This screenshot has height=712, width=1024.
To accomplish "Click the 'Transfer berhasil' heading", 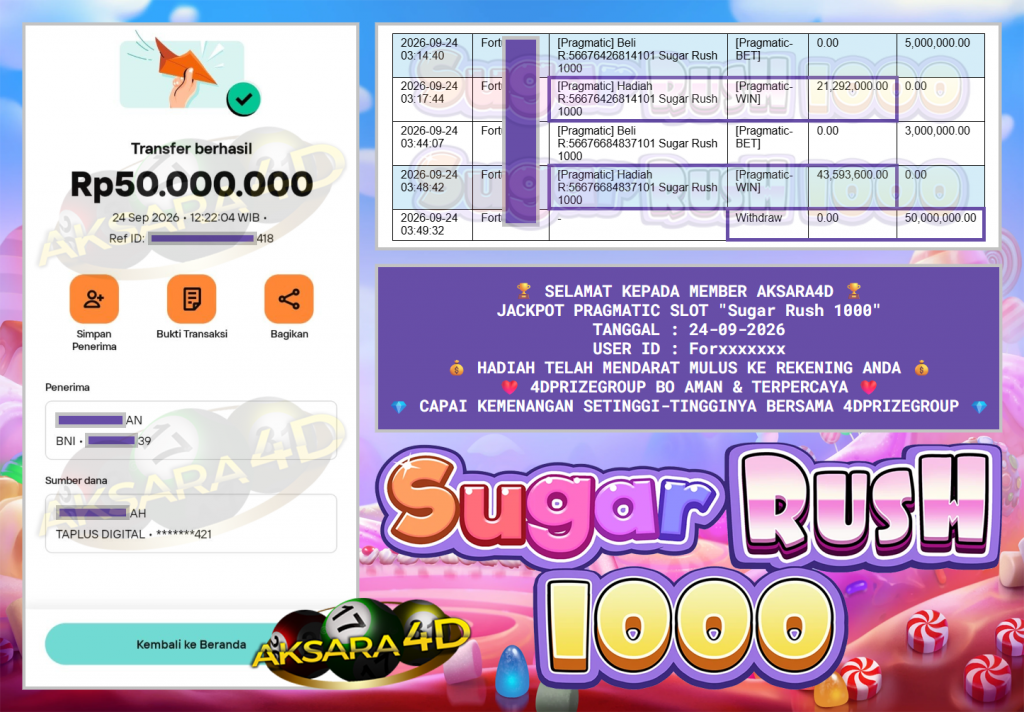I will [191, 149].
